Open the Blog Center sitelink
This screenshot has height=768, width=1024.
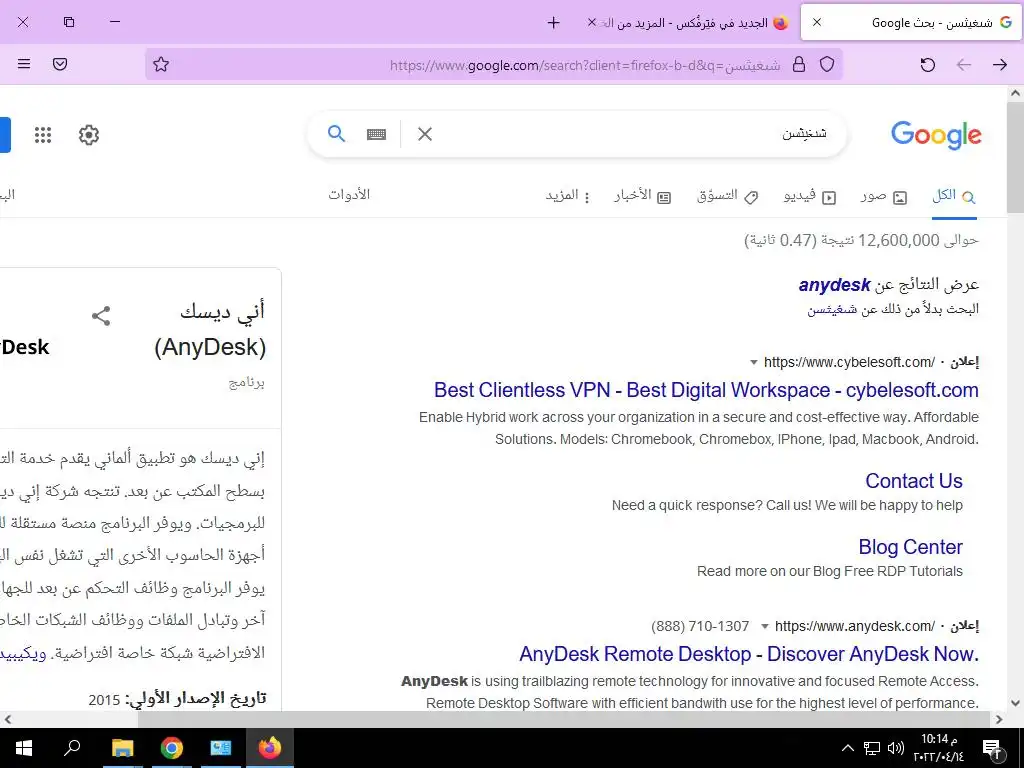click(910, 547)
